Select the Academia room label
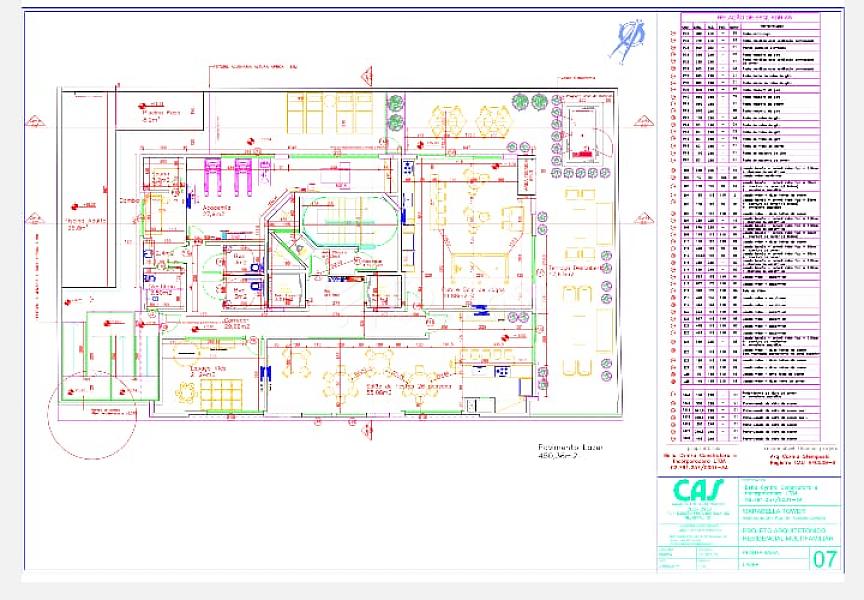The width and height of the screenshot is (864, 600). pyautogui.click(x=215, y=210)
